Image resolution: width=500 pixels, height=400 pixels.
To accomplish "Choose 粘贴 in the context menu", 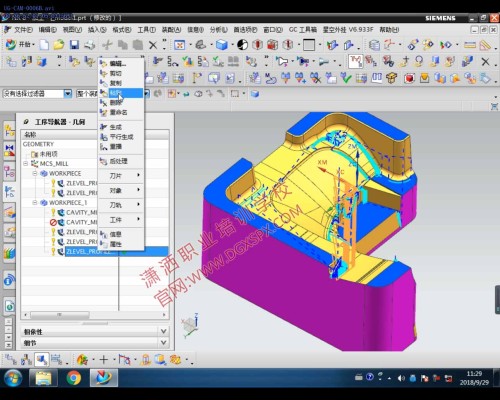I will (x=122, y=93).
